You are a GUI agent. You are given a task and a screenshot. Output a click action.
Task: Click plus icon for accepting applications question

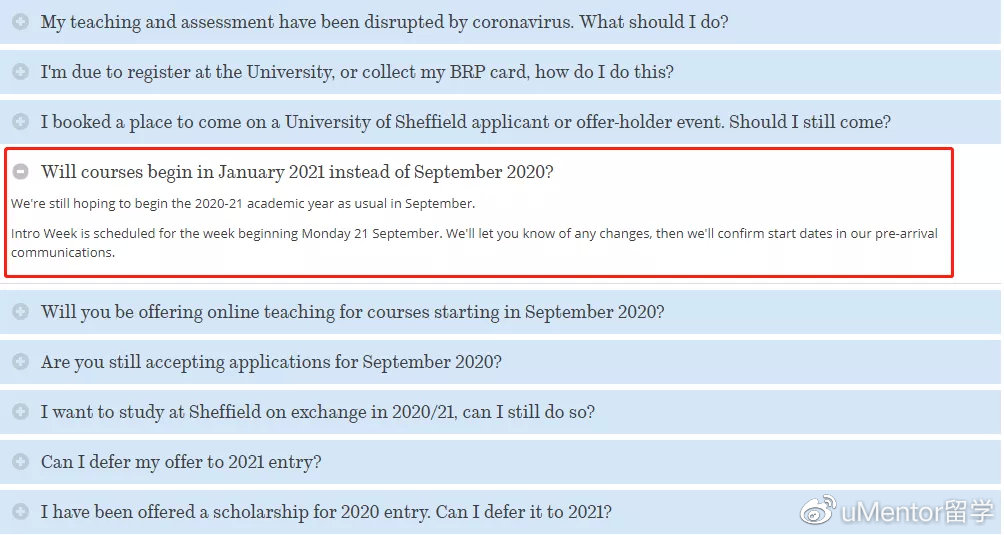point(20,362)
